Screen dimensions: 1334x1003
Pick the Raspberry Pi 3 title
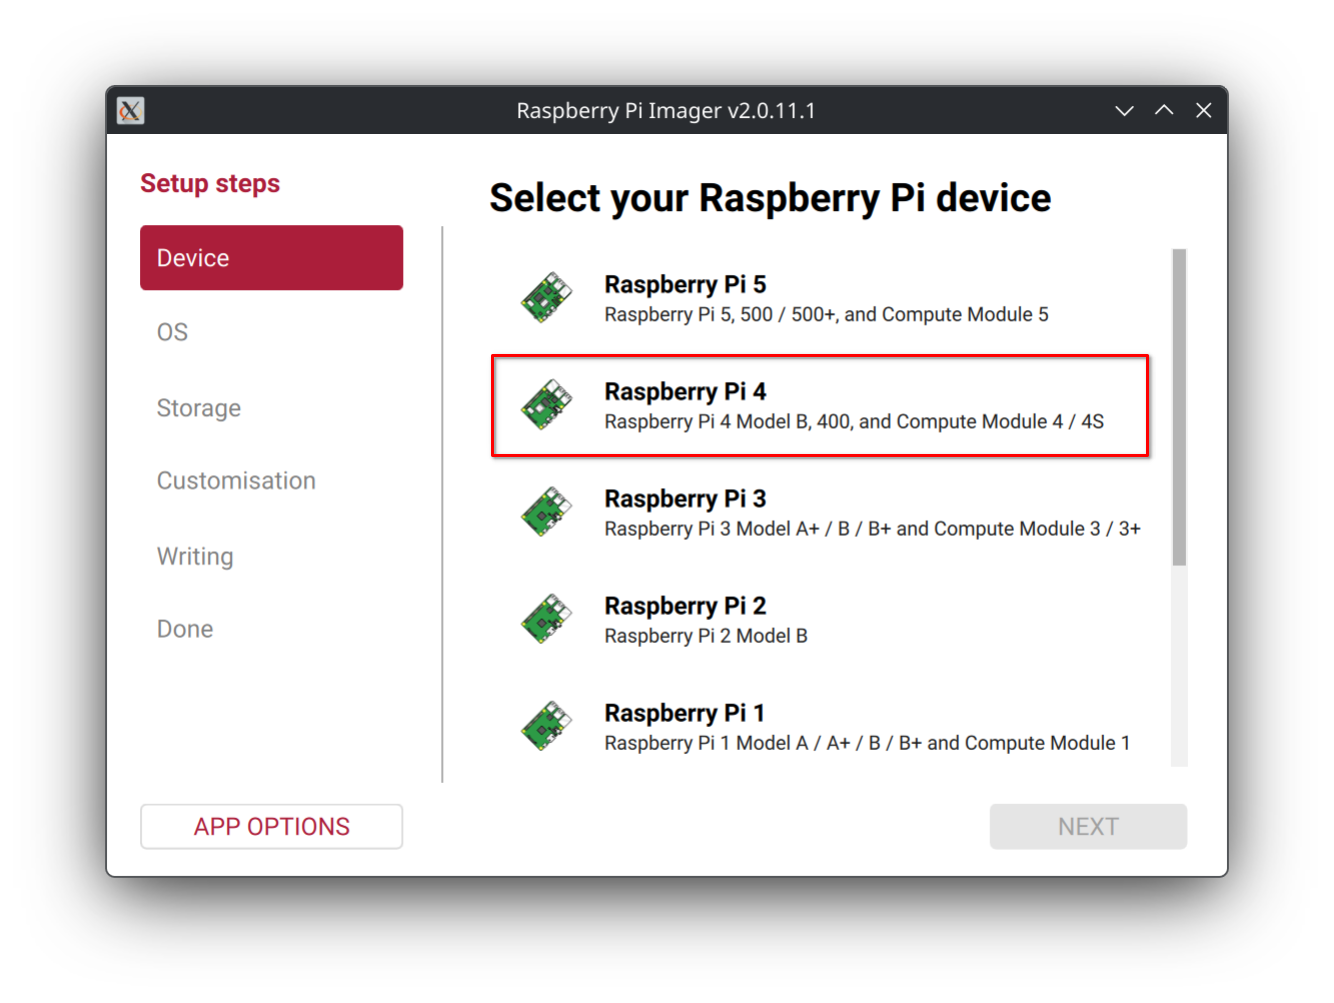click(x=685, y=499)
